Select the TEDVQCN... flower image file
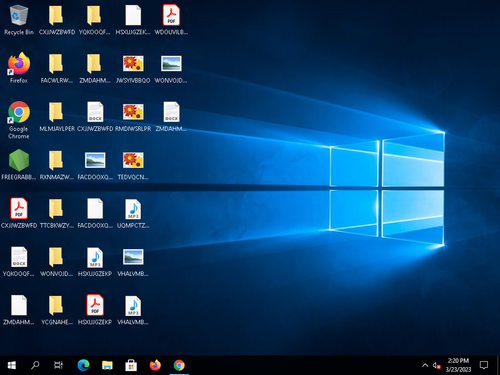The width and height of the screenshot is (500, 375). click(133, 165)
